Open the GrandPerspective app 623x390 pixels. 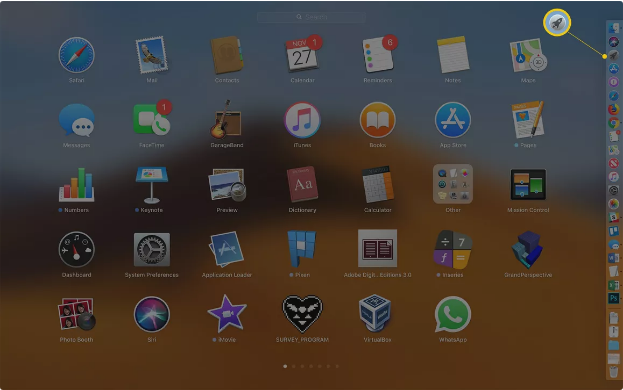pyautogui.click(x=528, y=250)
